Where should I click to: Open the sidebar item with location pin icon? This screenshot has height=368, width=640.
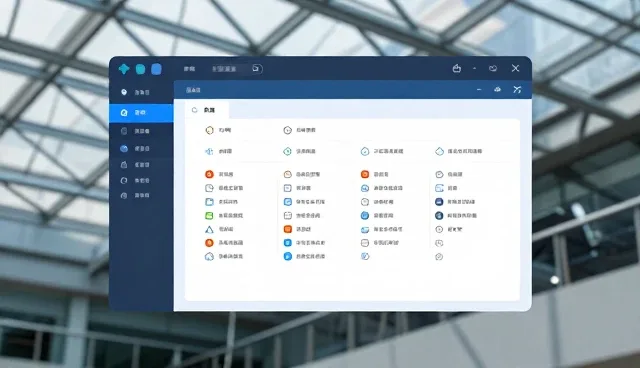[141, 93]
